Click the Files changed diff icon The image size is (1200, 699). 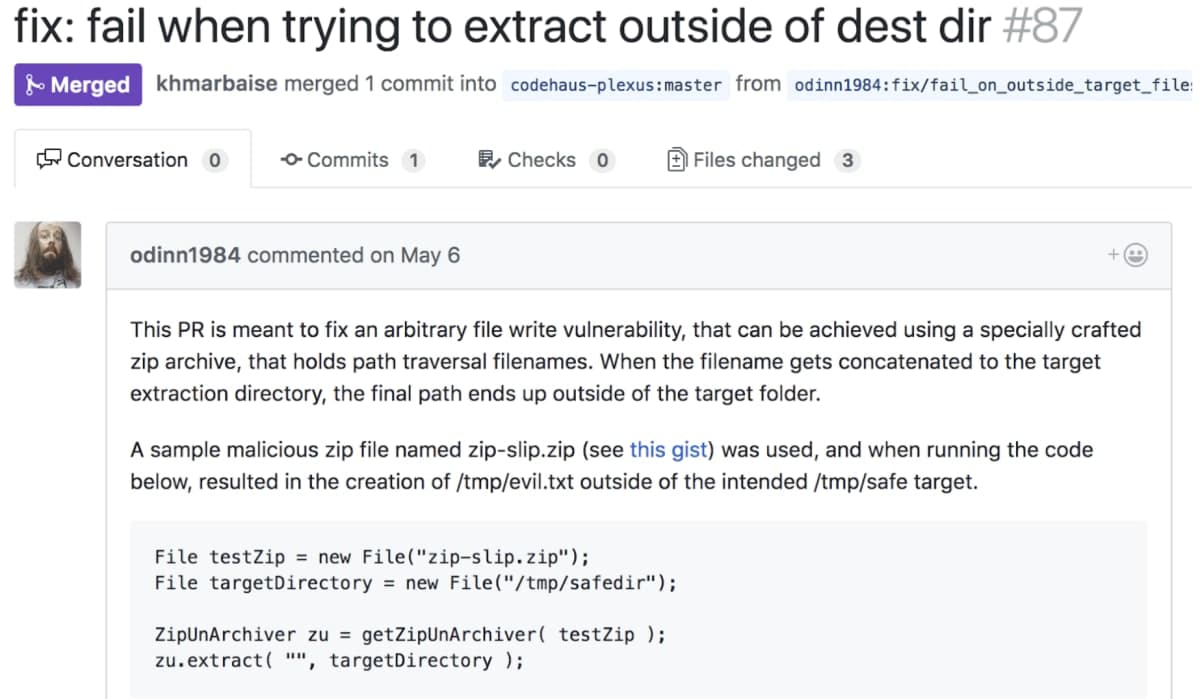pyautogui.click(x=677, y=160)
